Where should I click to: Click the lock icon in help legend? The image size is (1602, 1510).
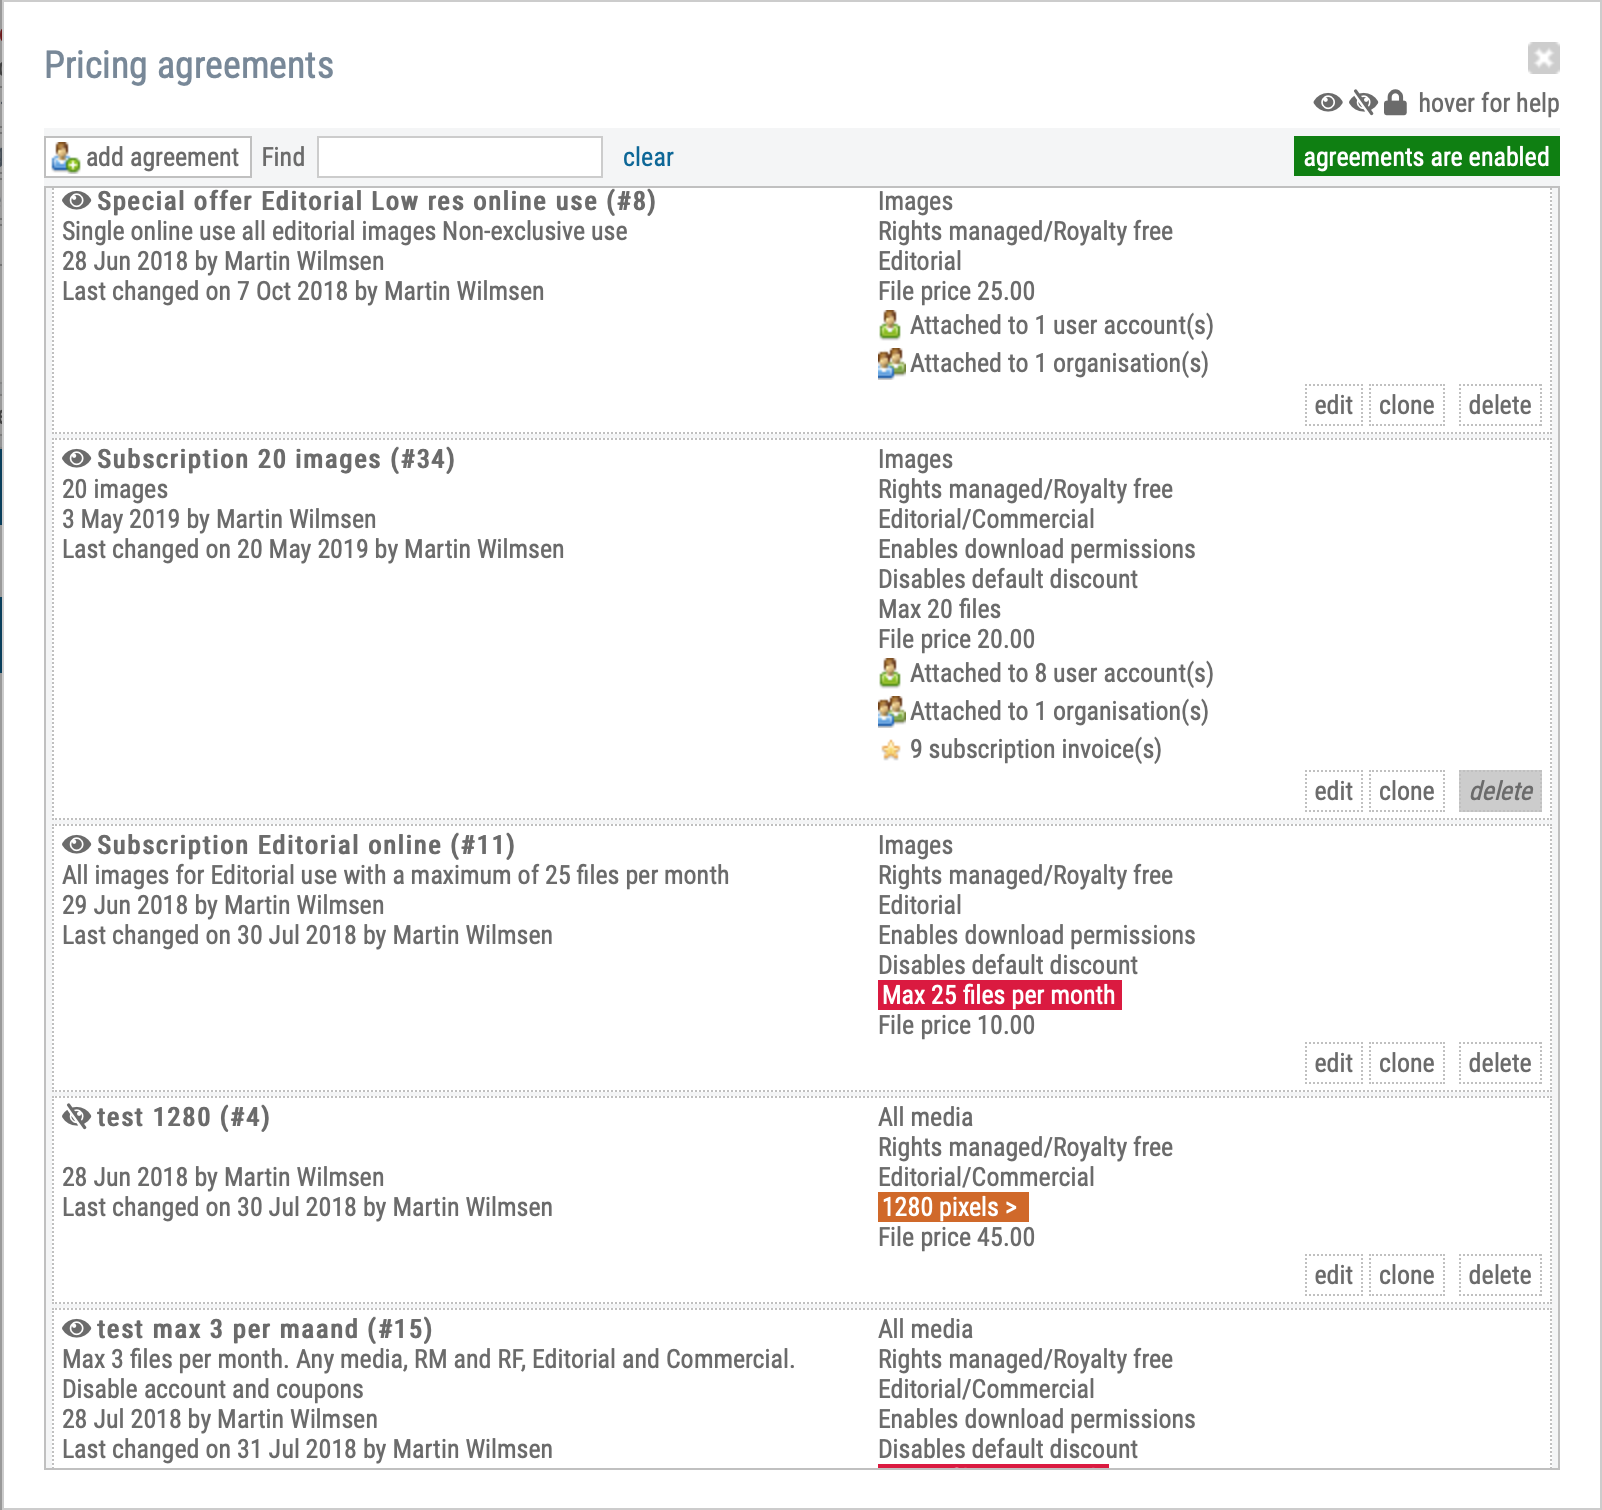coord(1395,102)
